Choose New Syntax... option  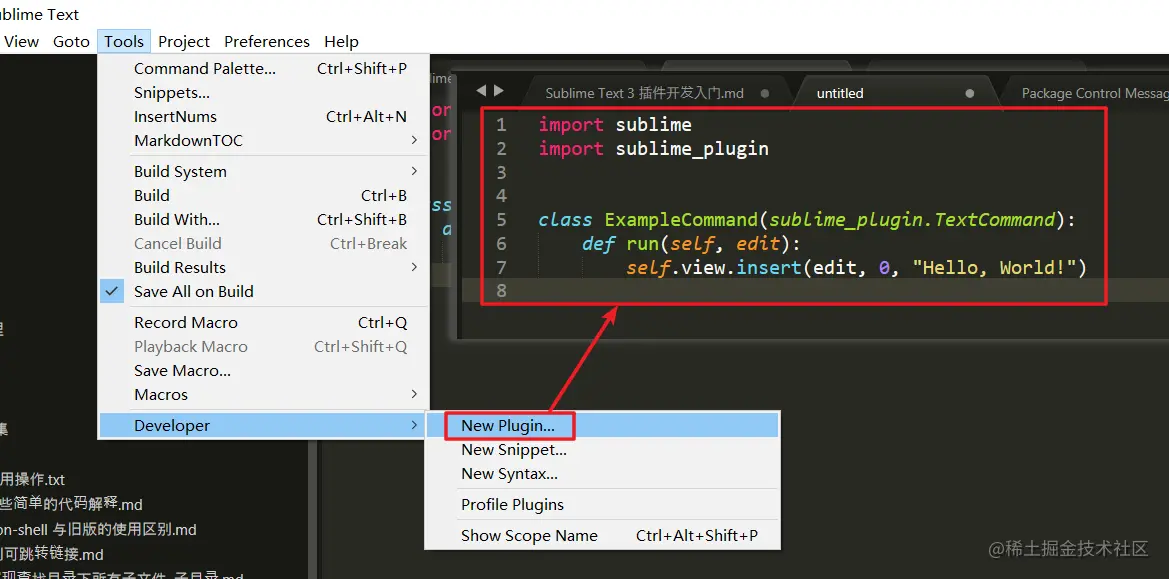602,473
